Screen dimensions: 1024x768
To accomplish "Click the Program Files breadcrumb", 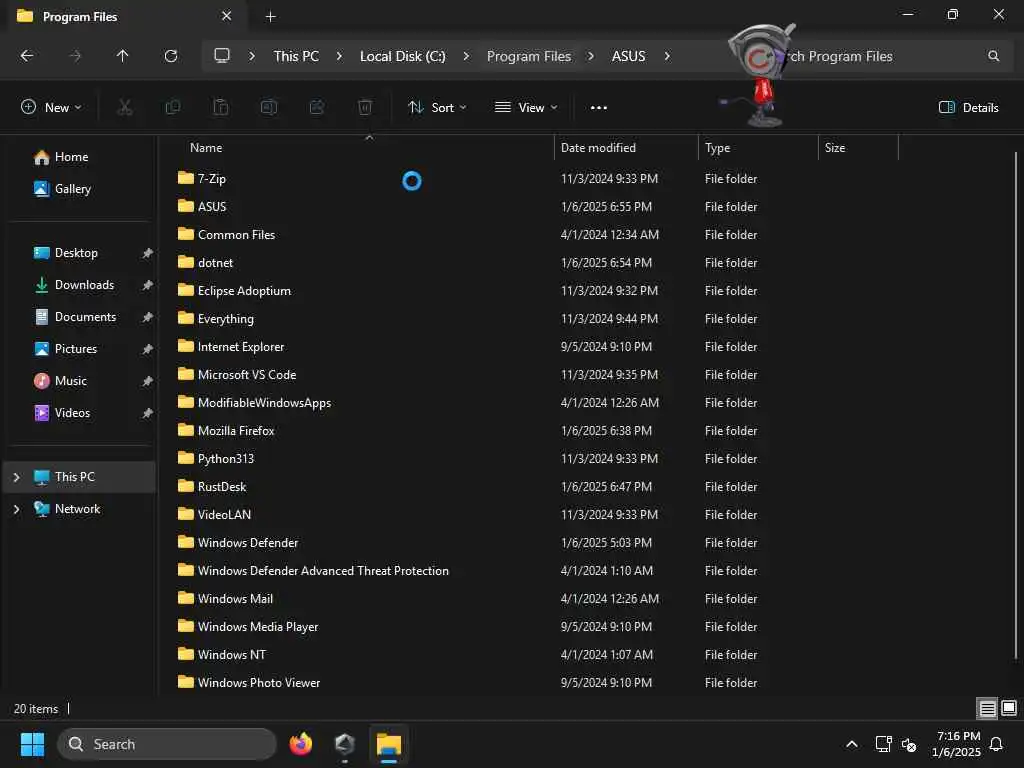I will coord(528,56).
